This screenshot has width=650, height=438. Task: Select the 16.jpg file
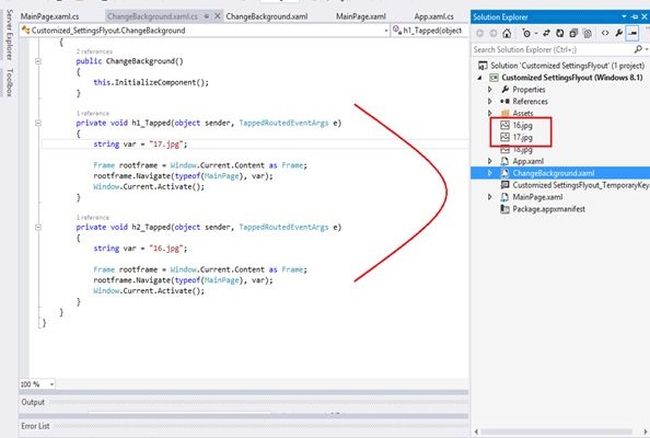(x=522, y=125)
